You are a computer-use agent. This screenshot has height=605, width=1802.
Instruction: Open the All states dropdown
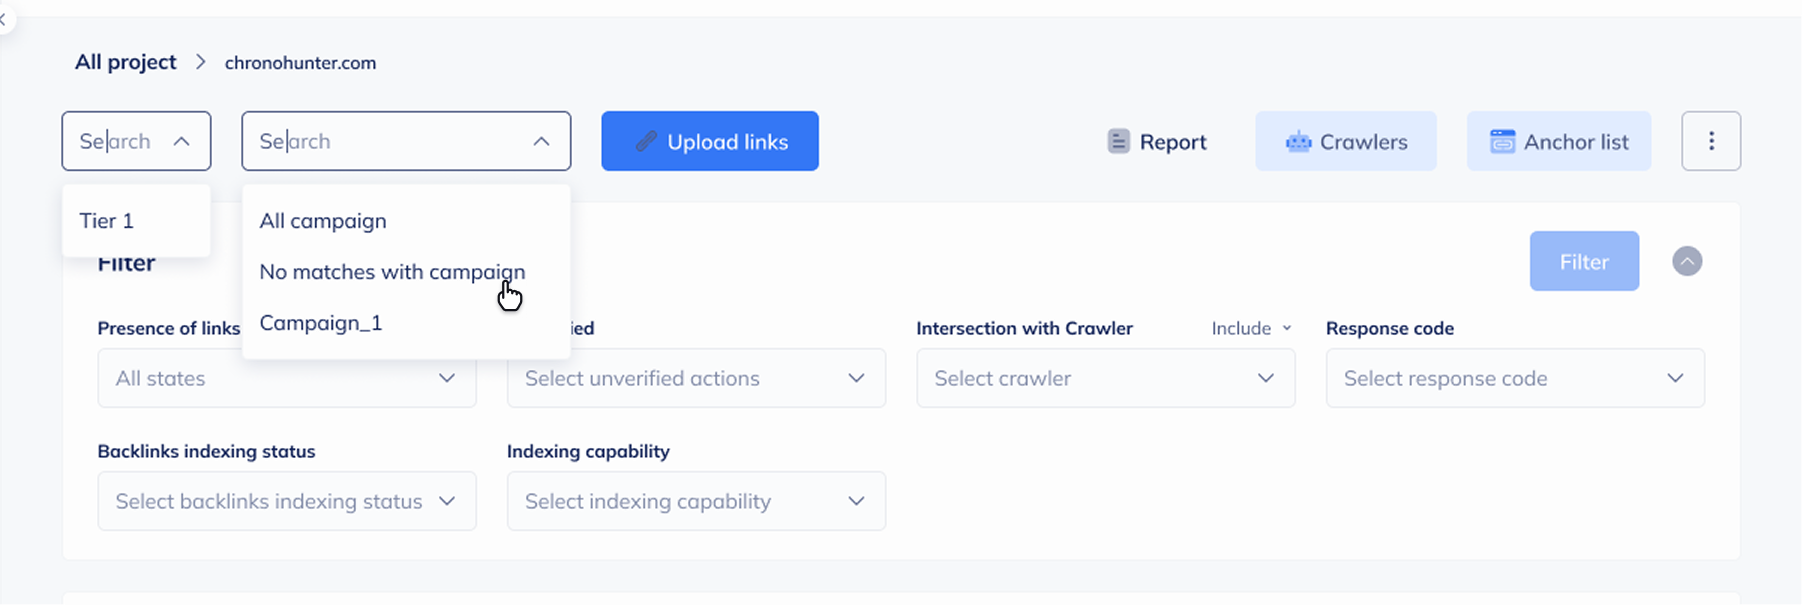pos(287,378)
